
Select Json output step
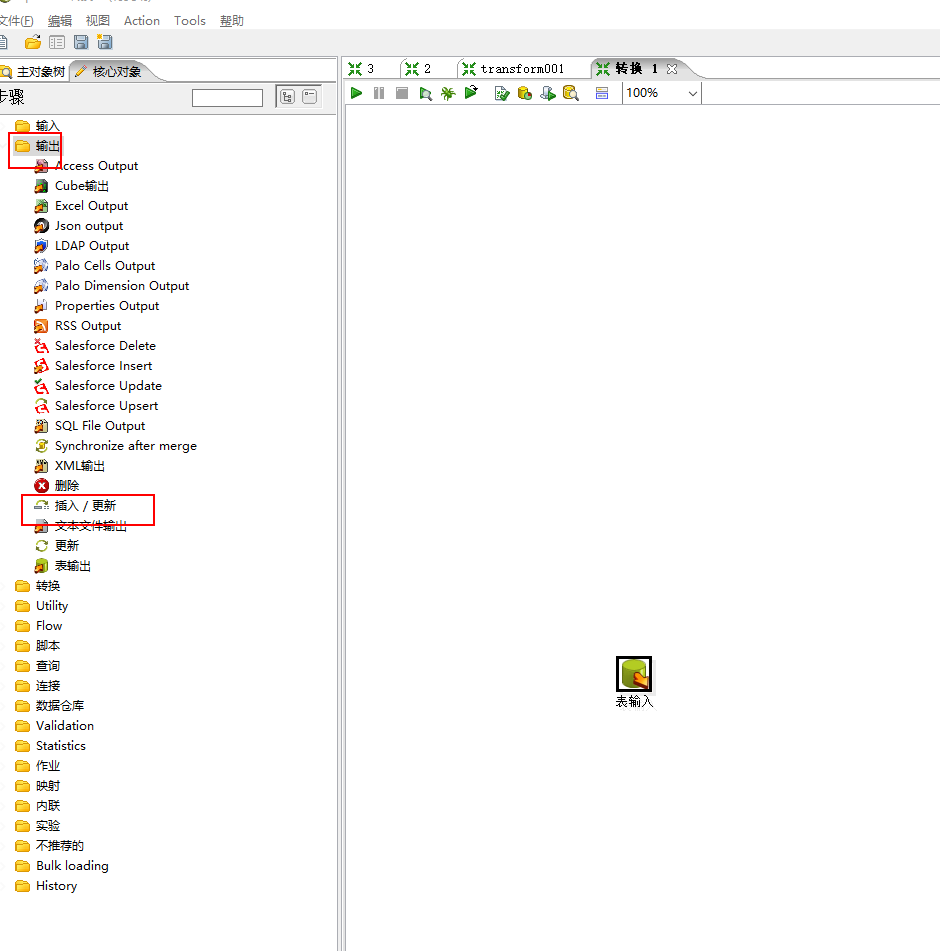pos(79,226)
